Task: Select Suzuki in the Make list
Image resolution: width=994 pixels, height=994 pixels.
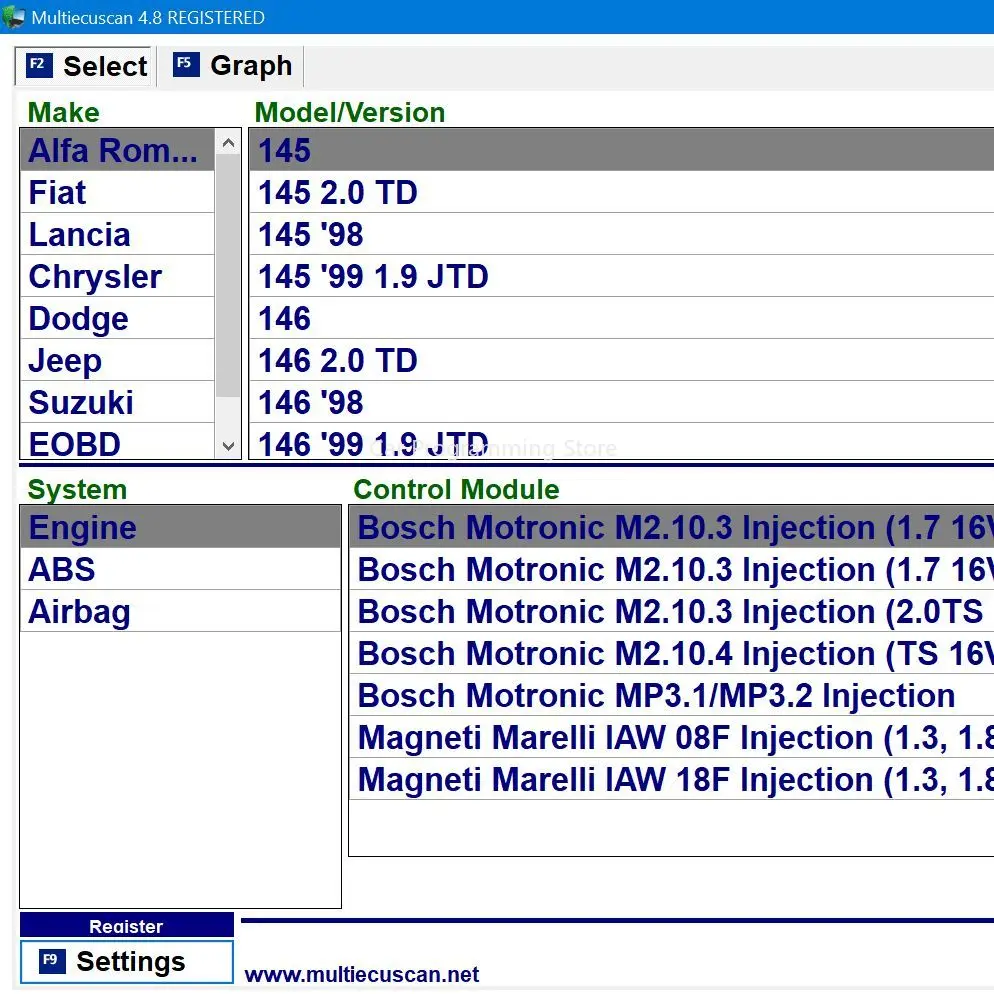Action: tap(117, 402)
